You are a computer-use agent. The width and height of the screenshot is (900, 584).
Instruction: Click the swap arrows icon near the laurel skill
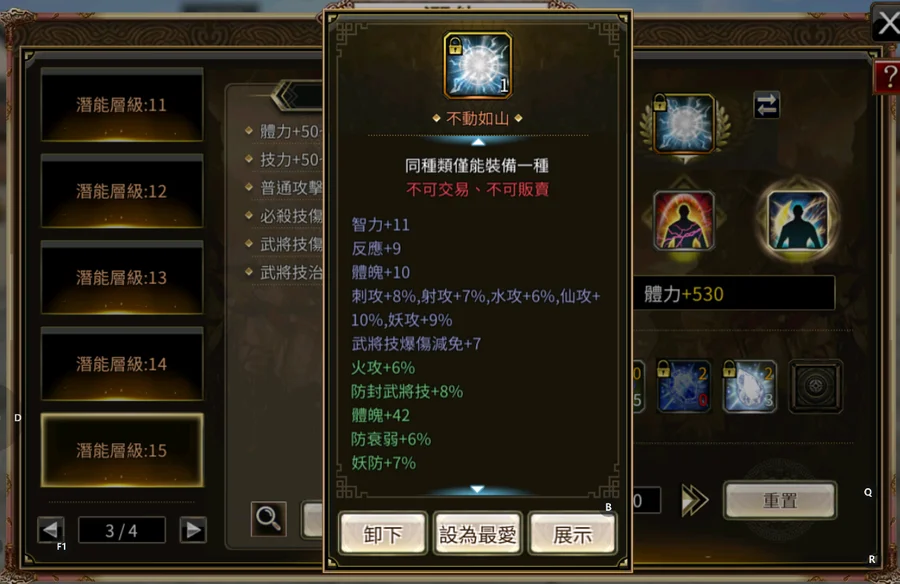tap(766, 105)
